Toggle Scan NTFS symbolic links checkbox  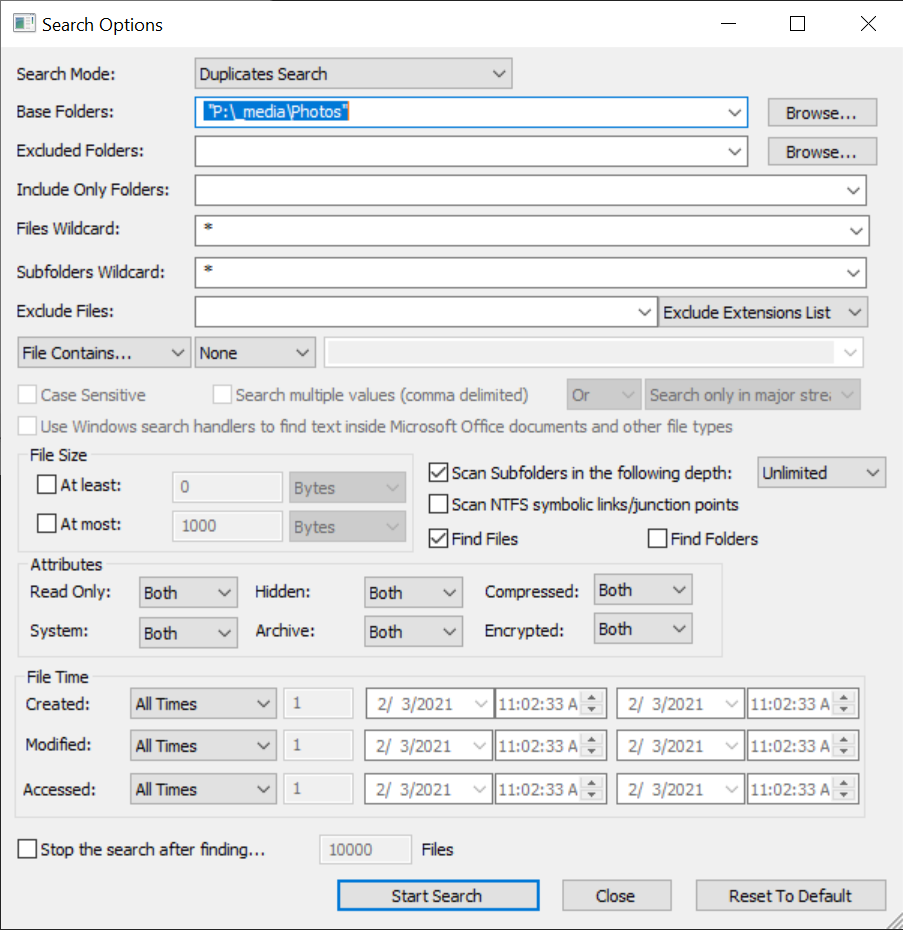438,505
